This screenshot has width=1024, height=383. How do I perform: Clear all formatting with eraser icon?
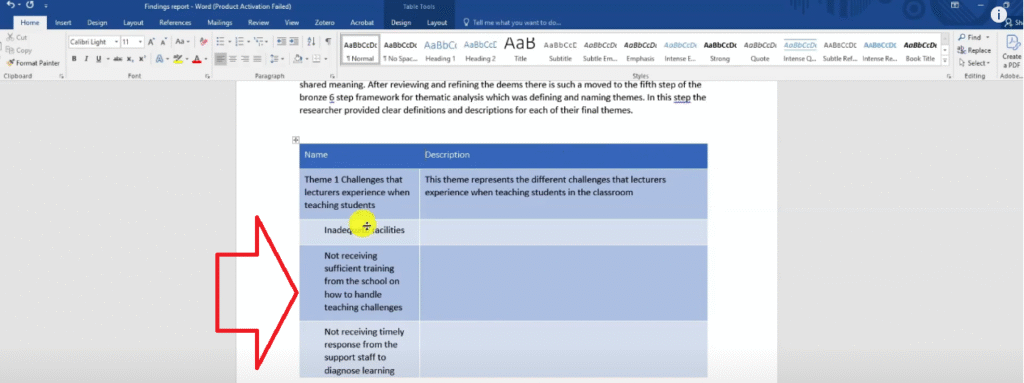coord(203,42)
